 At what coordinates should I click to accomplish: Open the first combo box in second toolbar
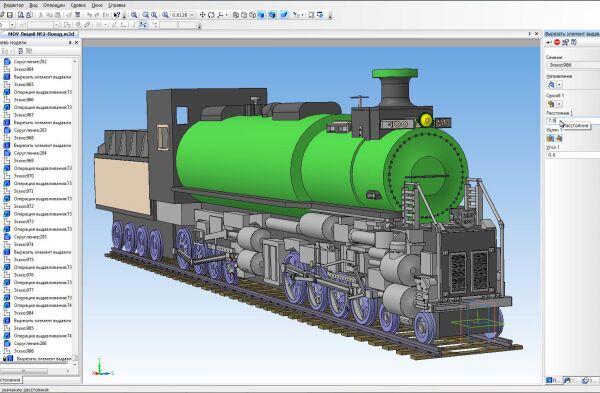(x=12, y=25)
